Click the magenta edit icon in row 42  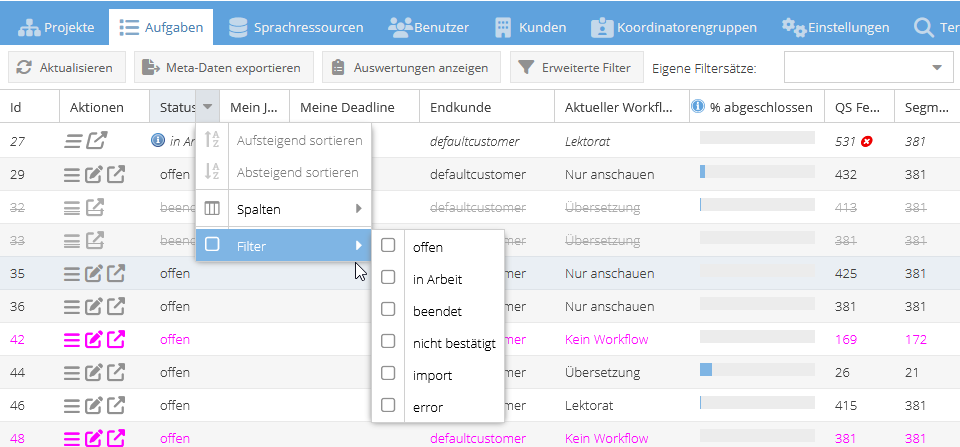point(94,339)
